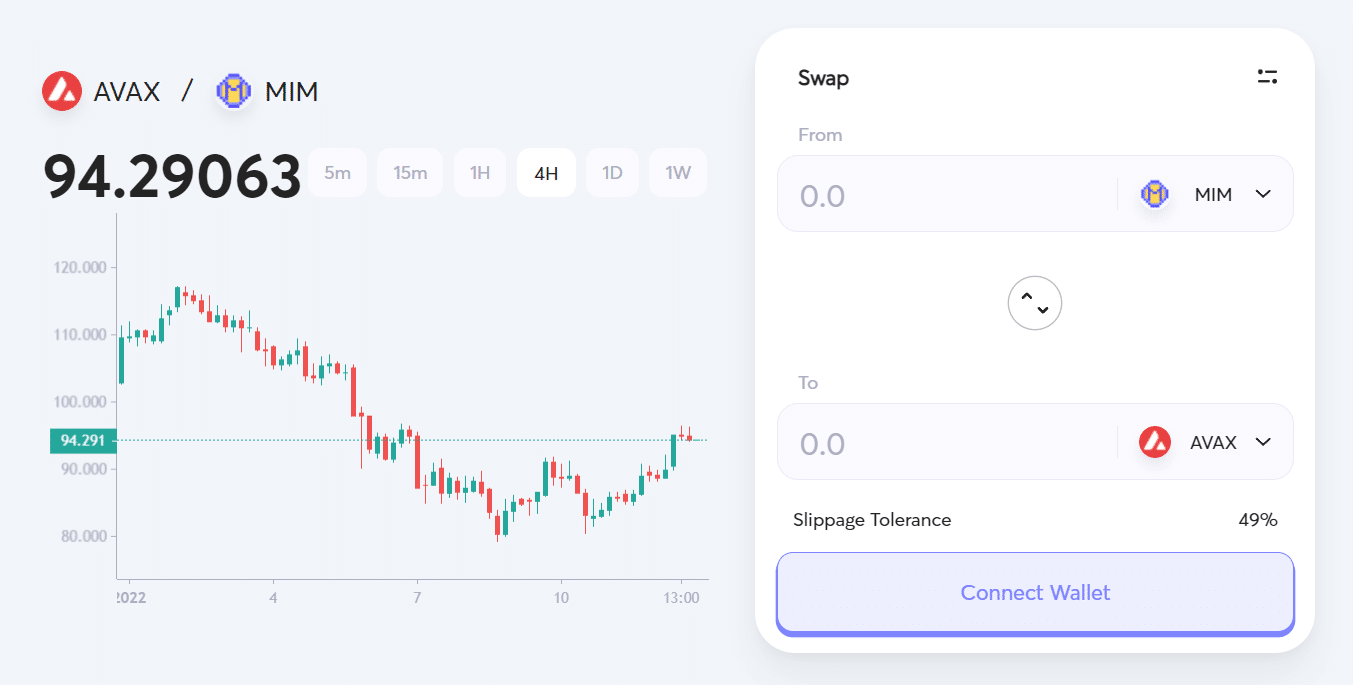Image resolution: width=1353 pixels, height=685 pixels.
Task: Click the AVAX logo in pair header
Action: [62, 92]
